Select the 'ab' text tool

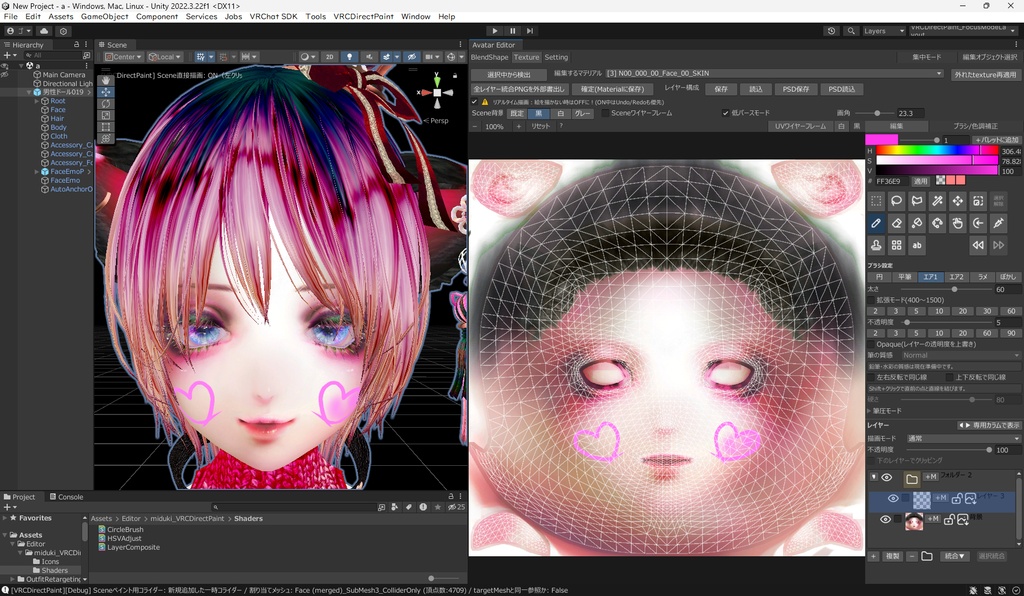917,245
